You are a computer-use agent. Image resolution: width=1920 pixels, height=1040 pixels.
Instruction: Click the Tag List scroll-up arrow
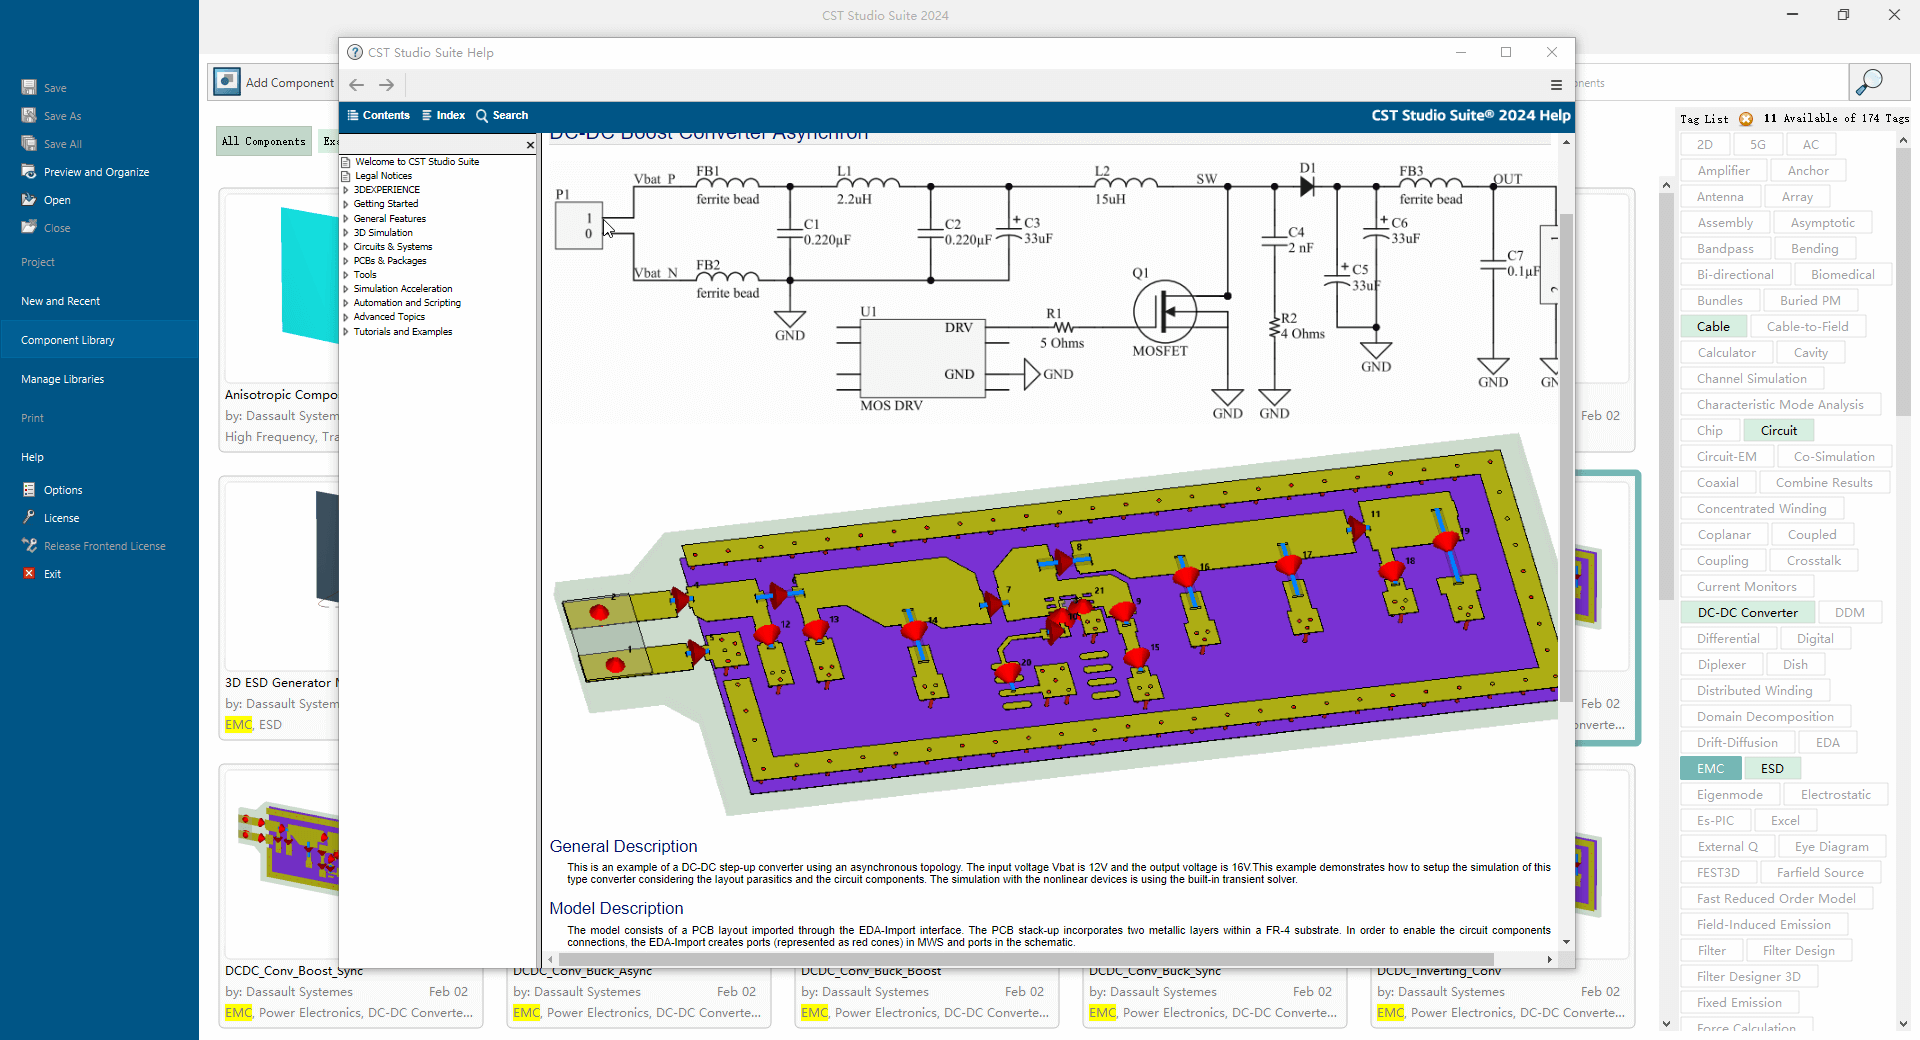click(1903, 141)
